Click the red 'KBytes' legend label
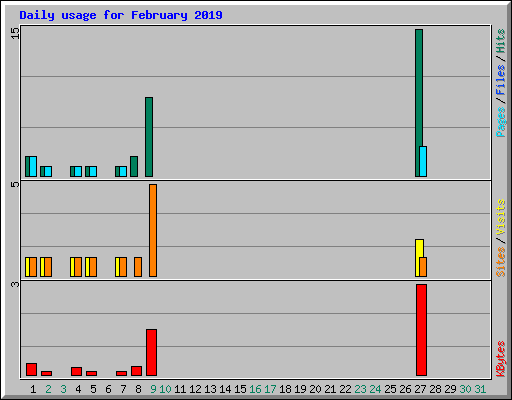 tap(500, 359)
